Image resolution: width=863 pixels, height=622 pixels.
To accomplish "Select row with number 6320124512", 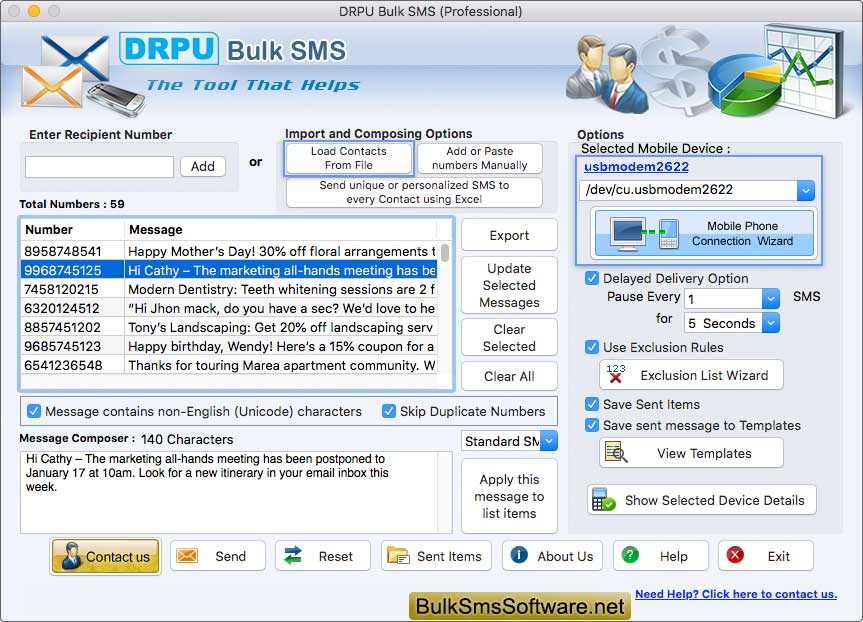I will (x=229, y=308).
